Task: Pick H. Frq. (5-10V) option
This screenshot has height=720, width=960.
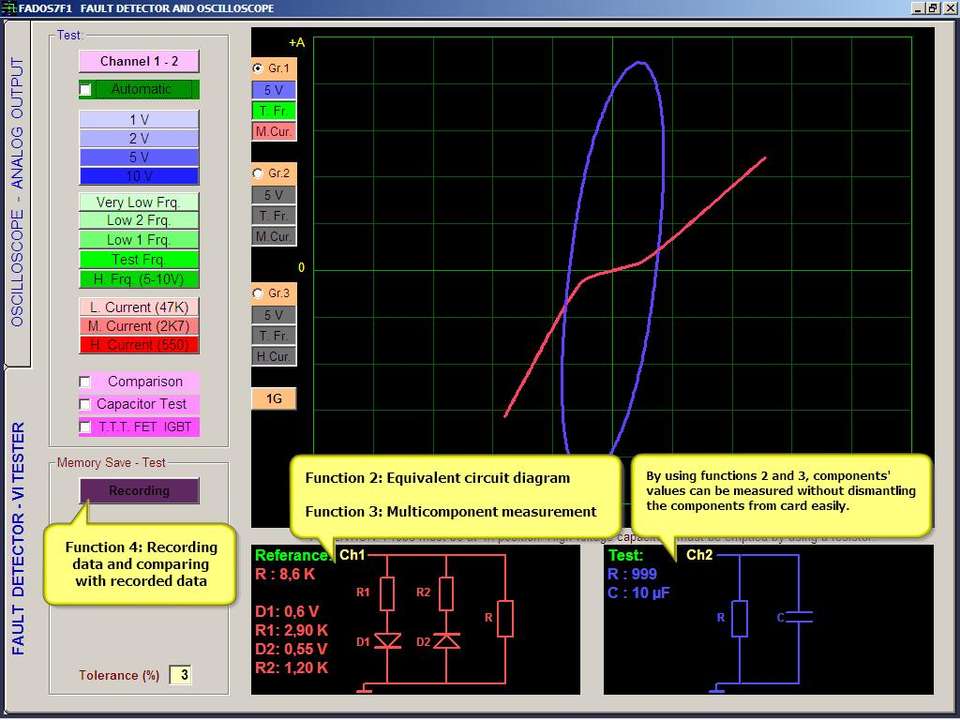Action: (x=139, y=279)
